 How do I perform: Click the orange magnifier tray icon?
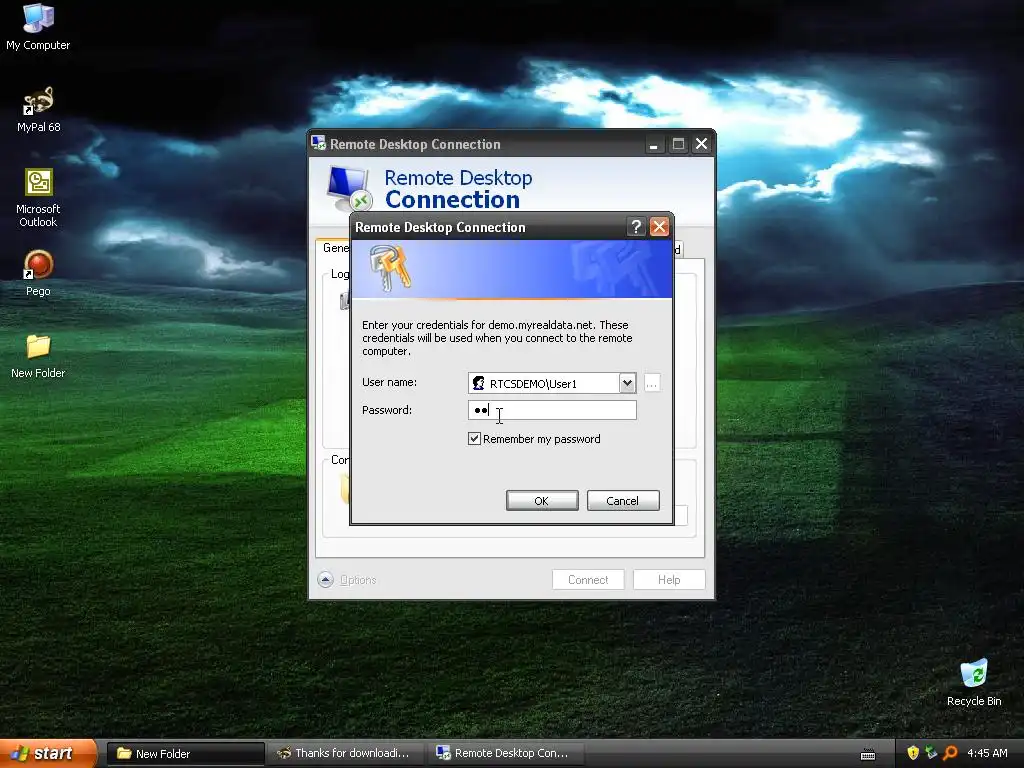950,753
